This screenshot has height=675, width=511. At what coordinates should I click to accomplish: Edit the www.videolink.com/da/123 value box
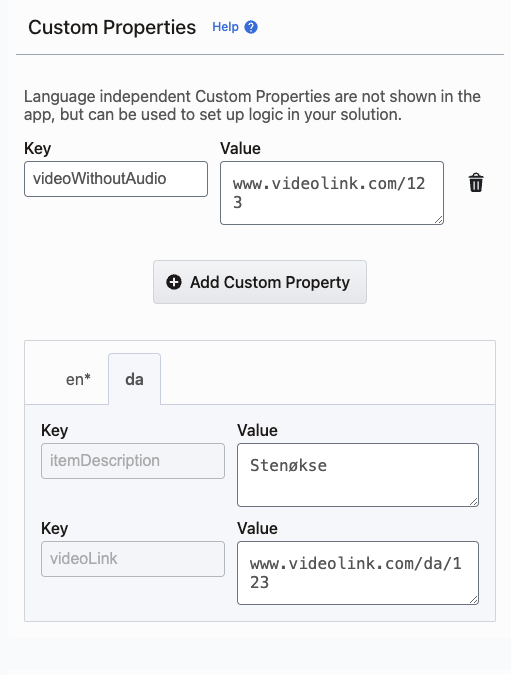click(x=358, y=573)
